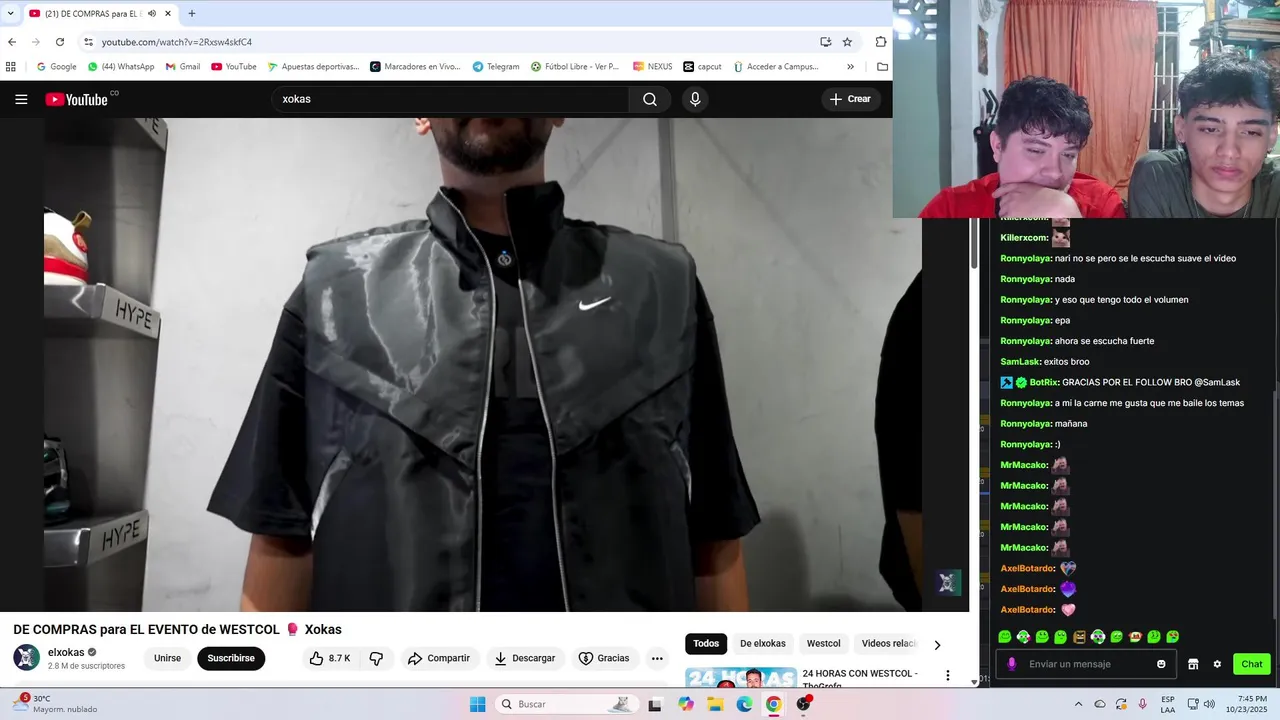Open the Acceder a Campus bookmark
The image size is (1280, 720).
point(776,67)
